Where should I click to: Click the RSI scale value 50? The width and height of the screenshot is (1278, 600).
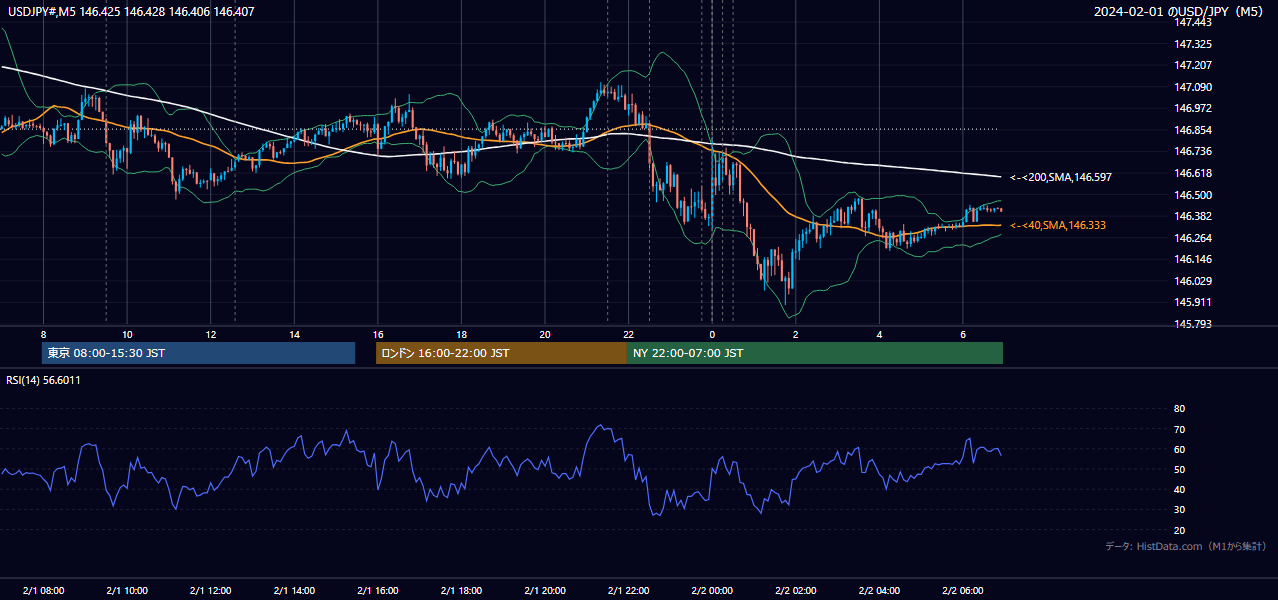(1180, 470)
